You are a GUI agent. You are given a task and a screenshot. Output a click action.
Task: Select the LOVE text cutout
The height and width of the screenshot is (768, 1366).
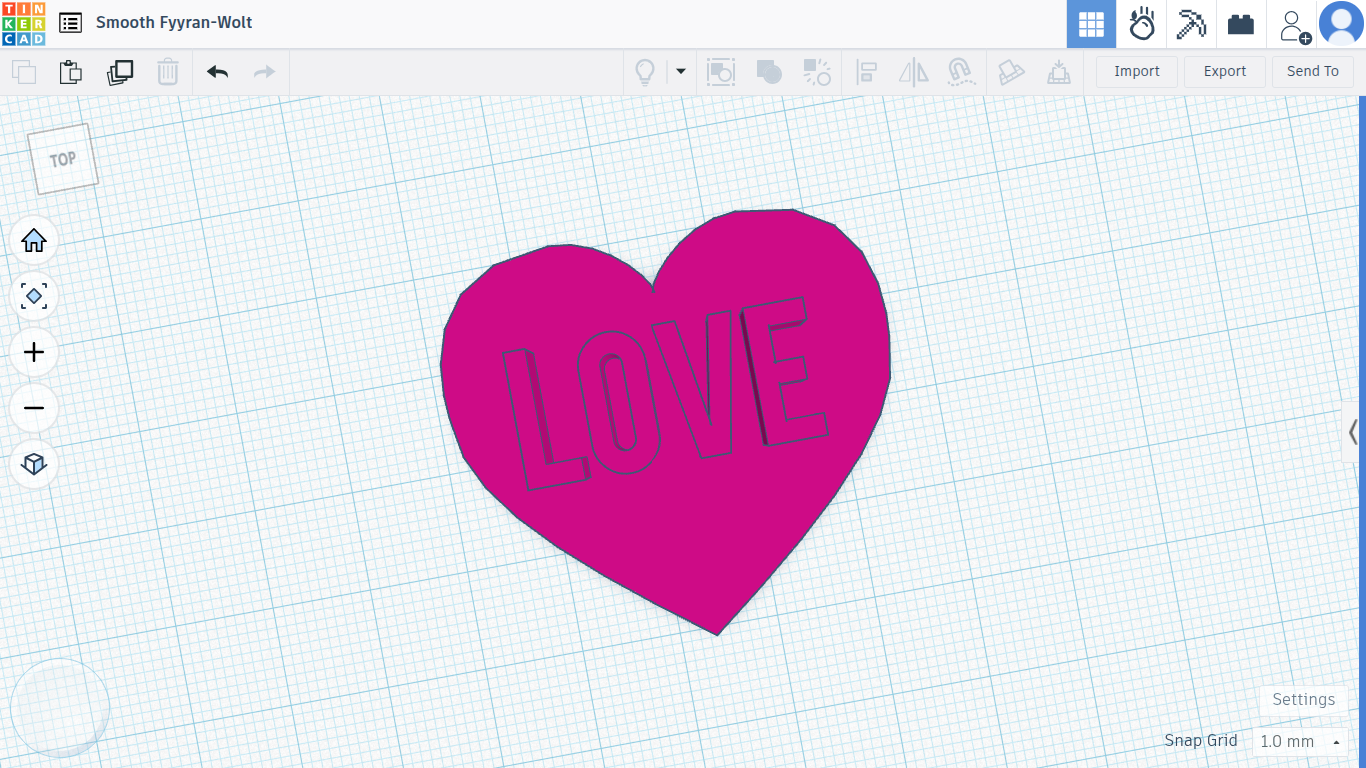(665, 393)
